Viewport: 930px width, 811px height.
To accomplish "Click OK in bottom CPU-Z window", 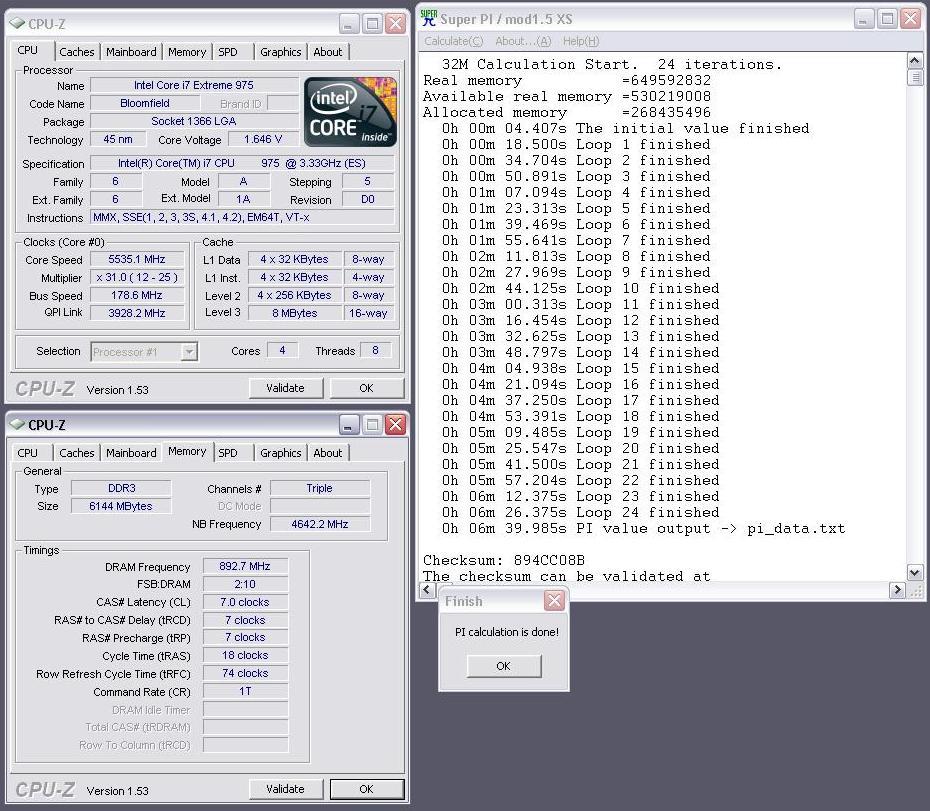I will 367,789.
